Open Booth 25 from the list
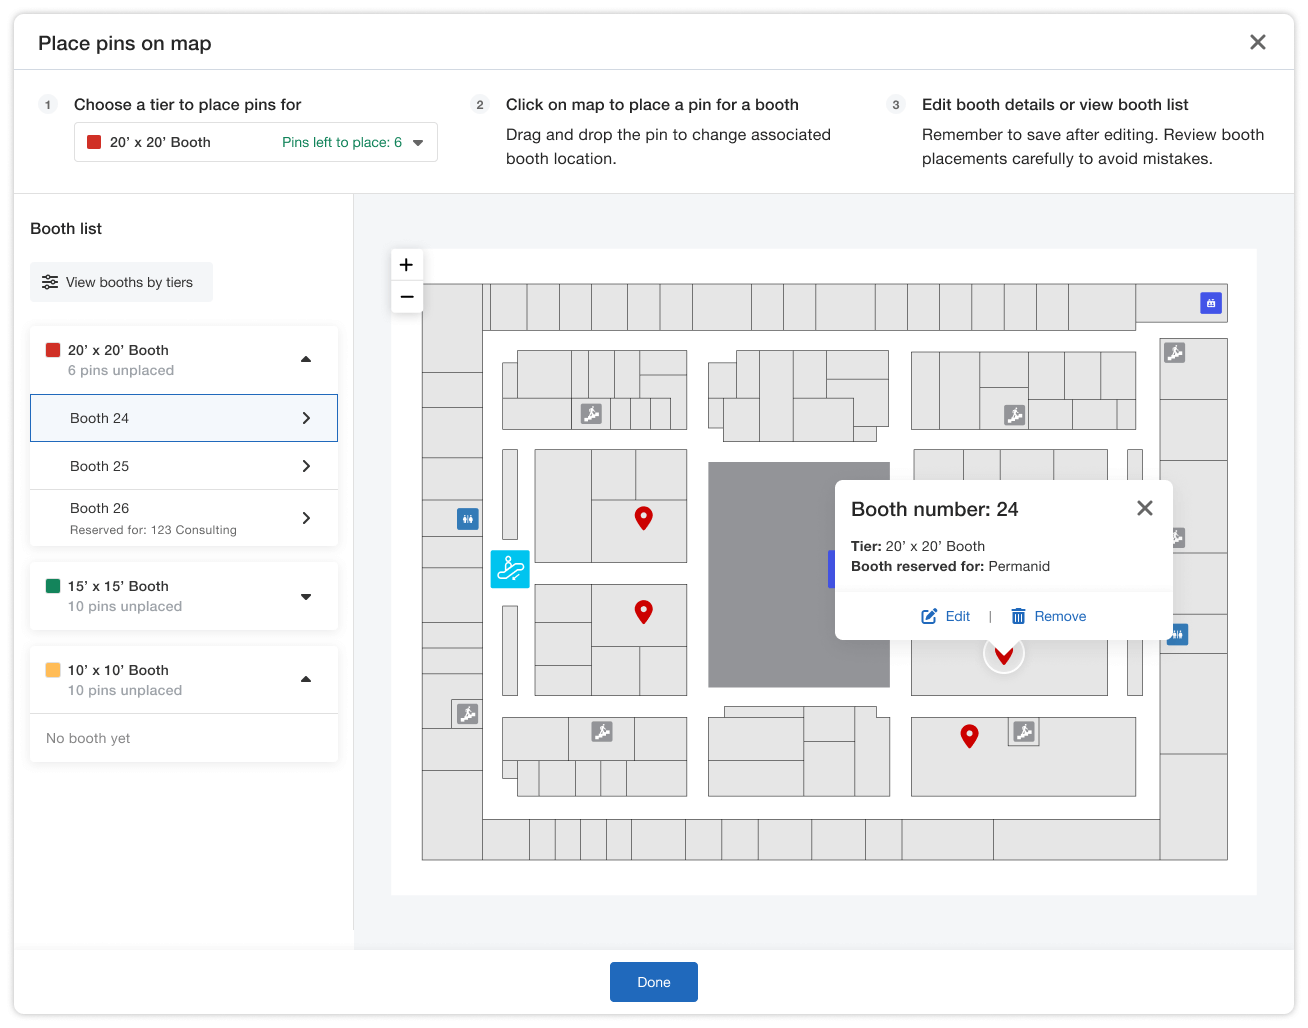The image size is (1308, 1028). click(x=184, y=466)
